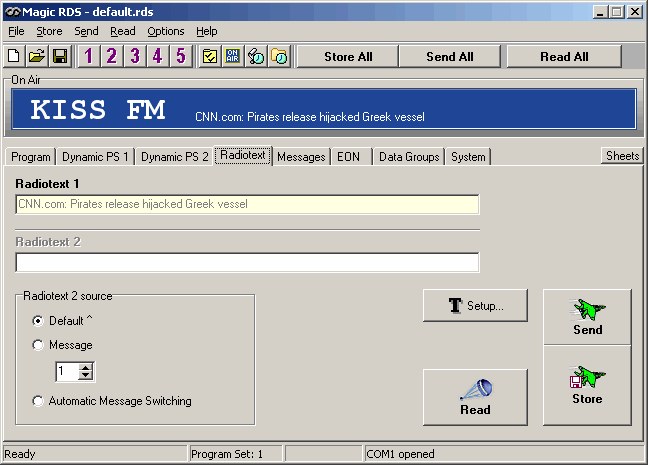Click the KISS FM On Air display
Screen dimensions: 648x465
[98, 110]
